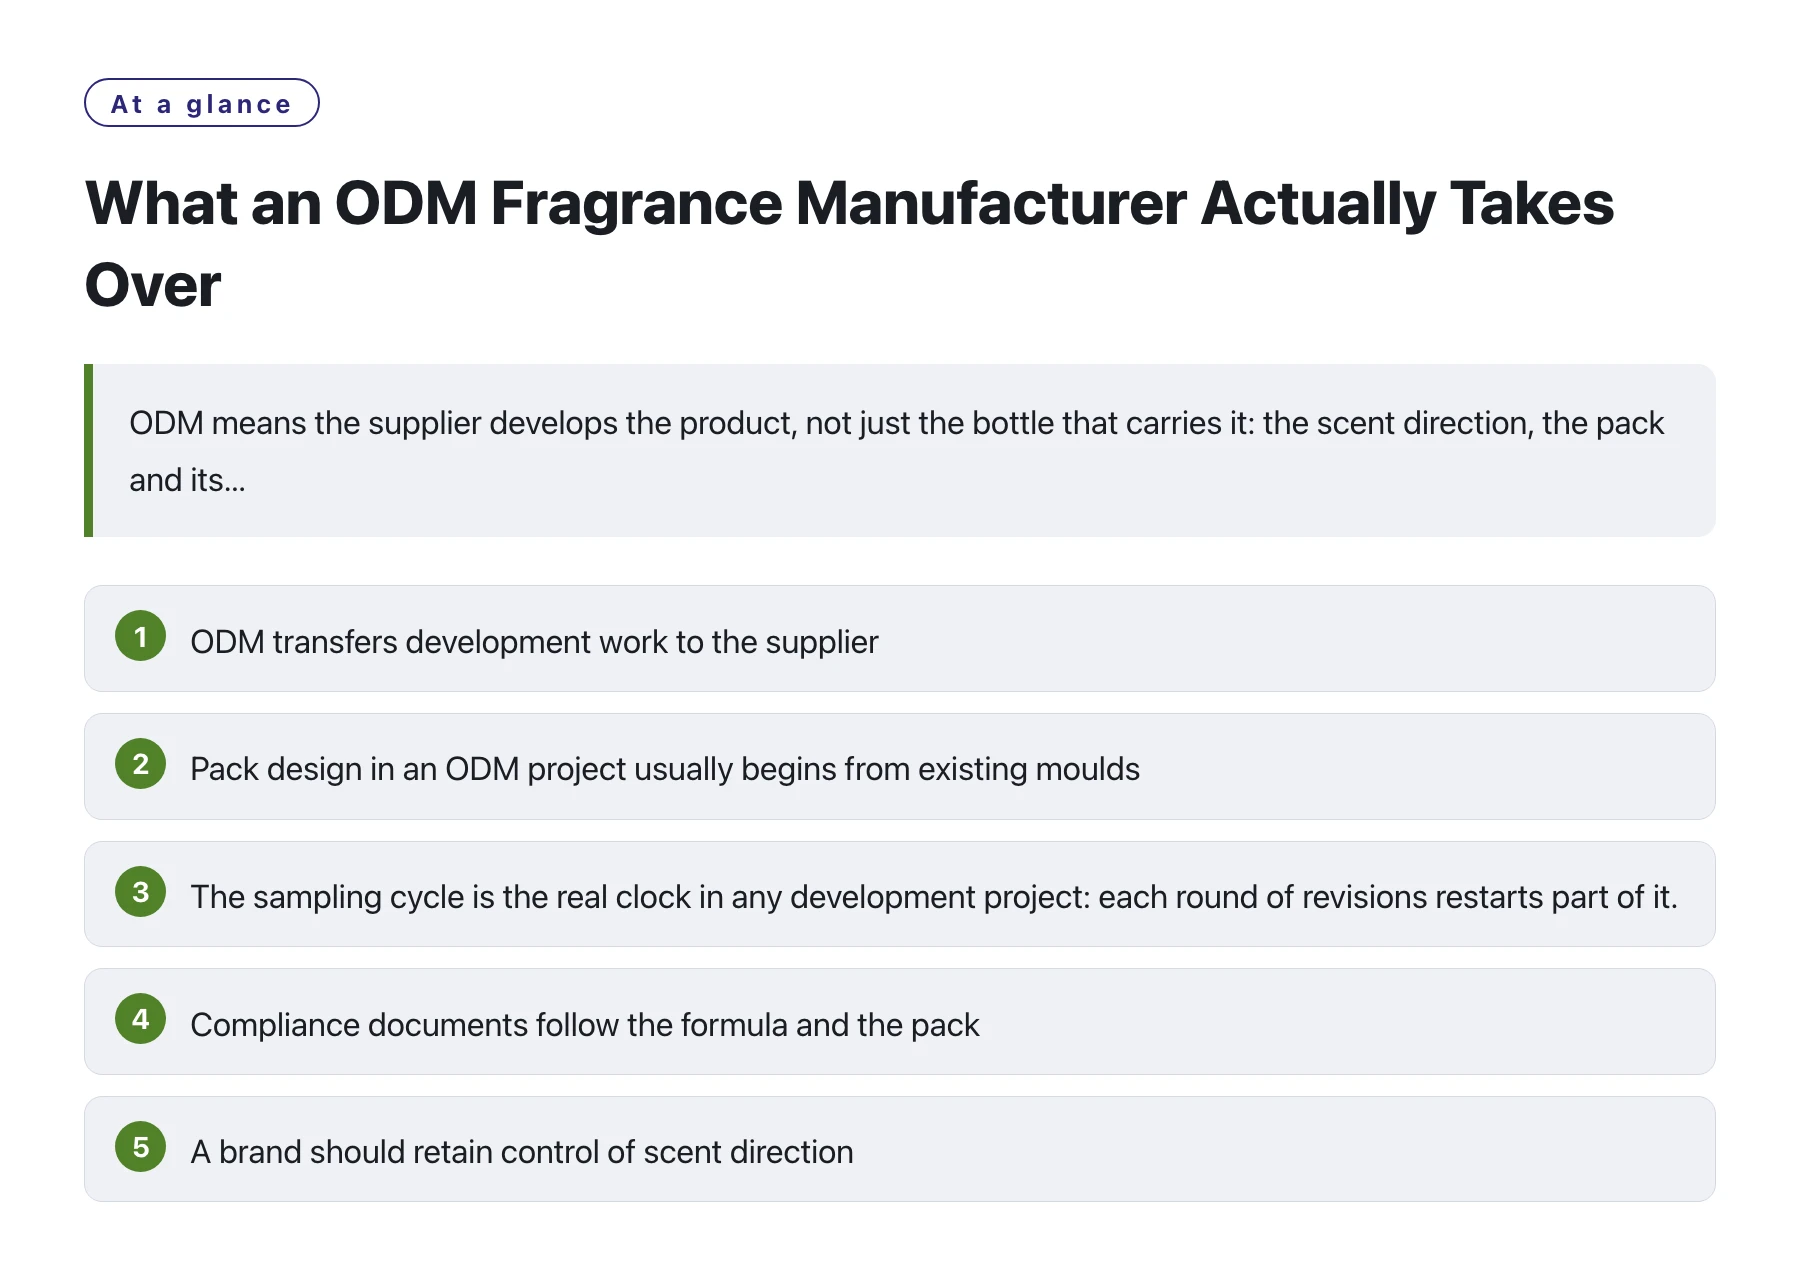
Task: Select the 'At a glance' pill label
Action: click(201, 103)
